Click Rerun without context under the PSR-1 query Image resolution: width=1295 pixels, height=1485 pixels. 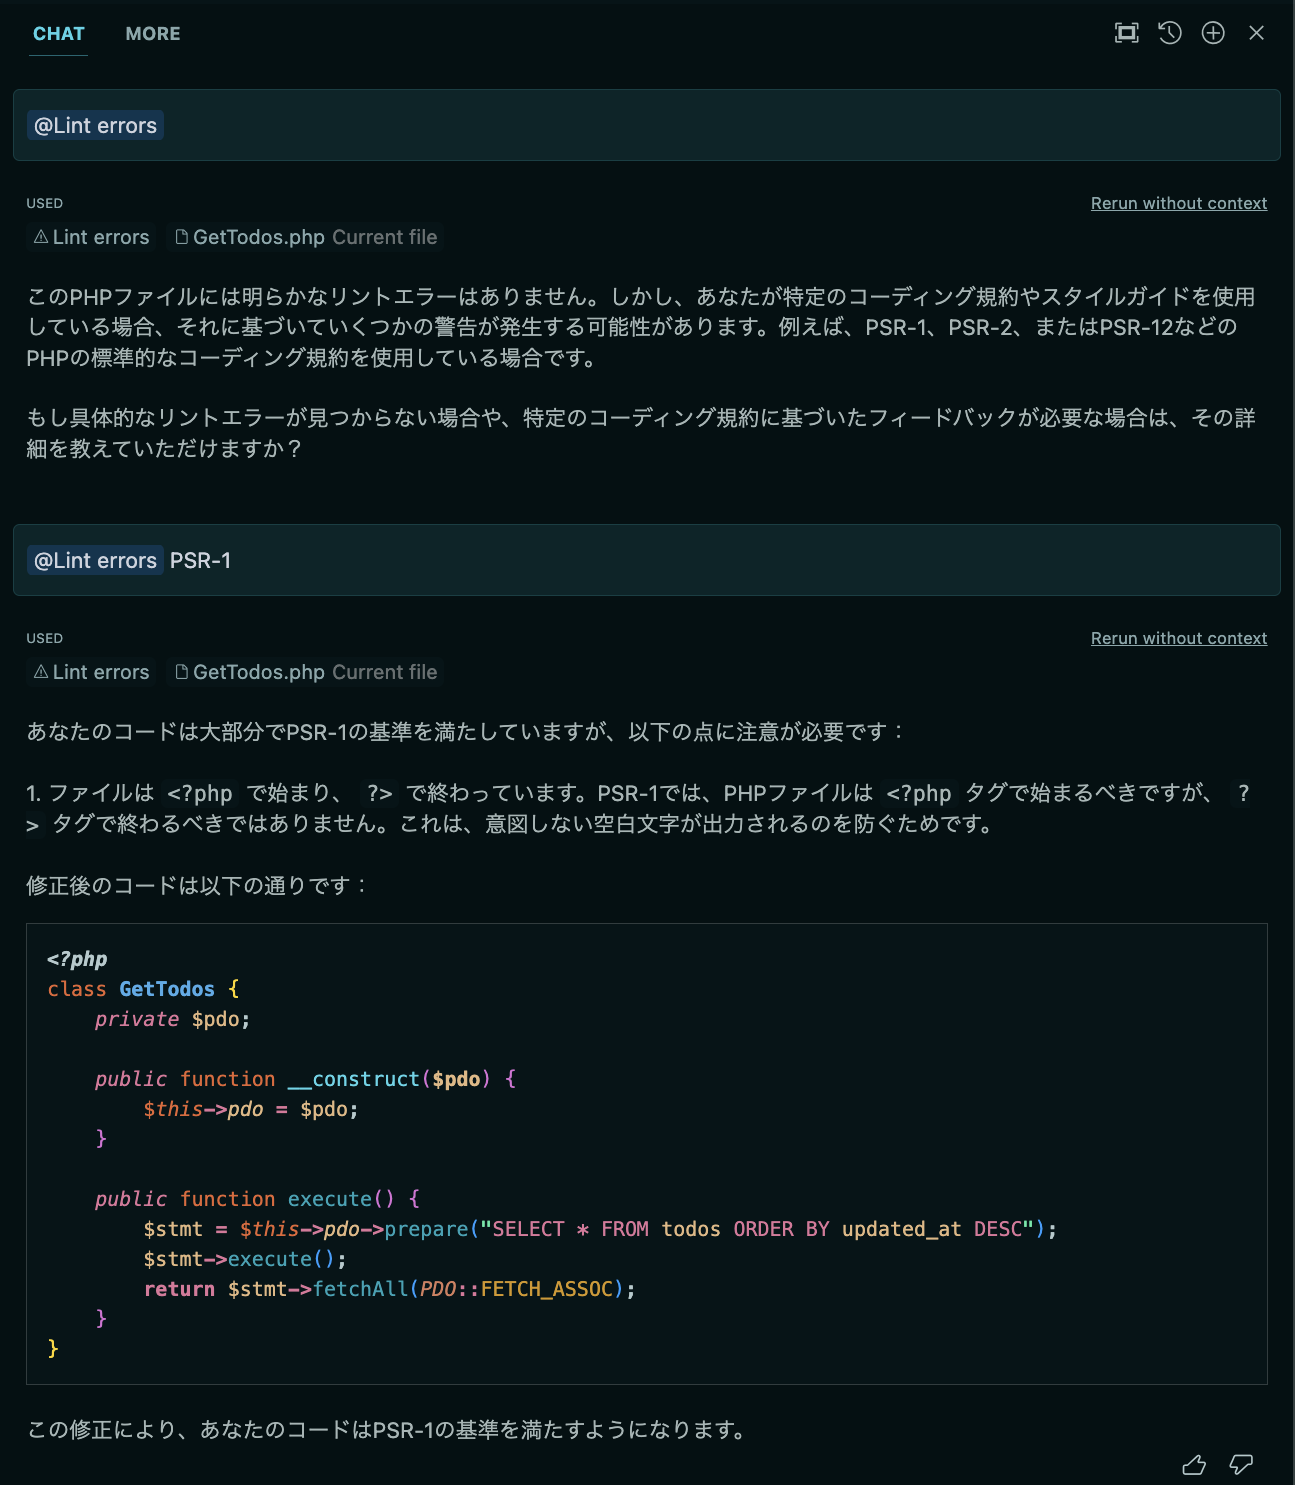point(1179,637)
